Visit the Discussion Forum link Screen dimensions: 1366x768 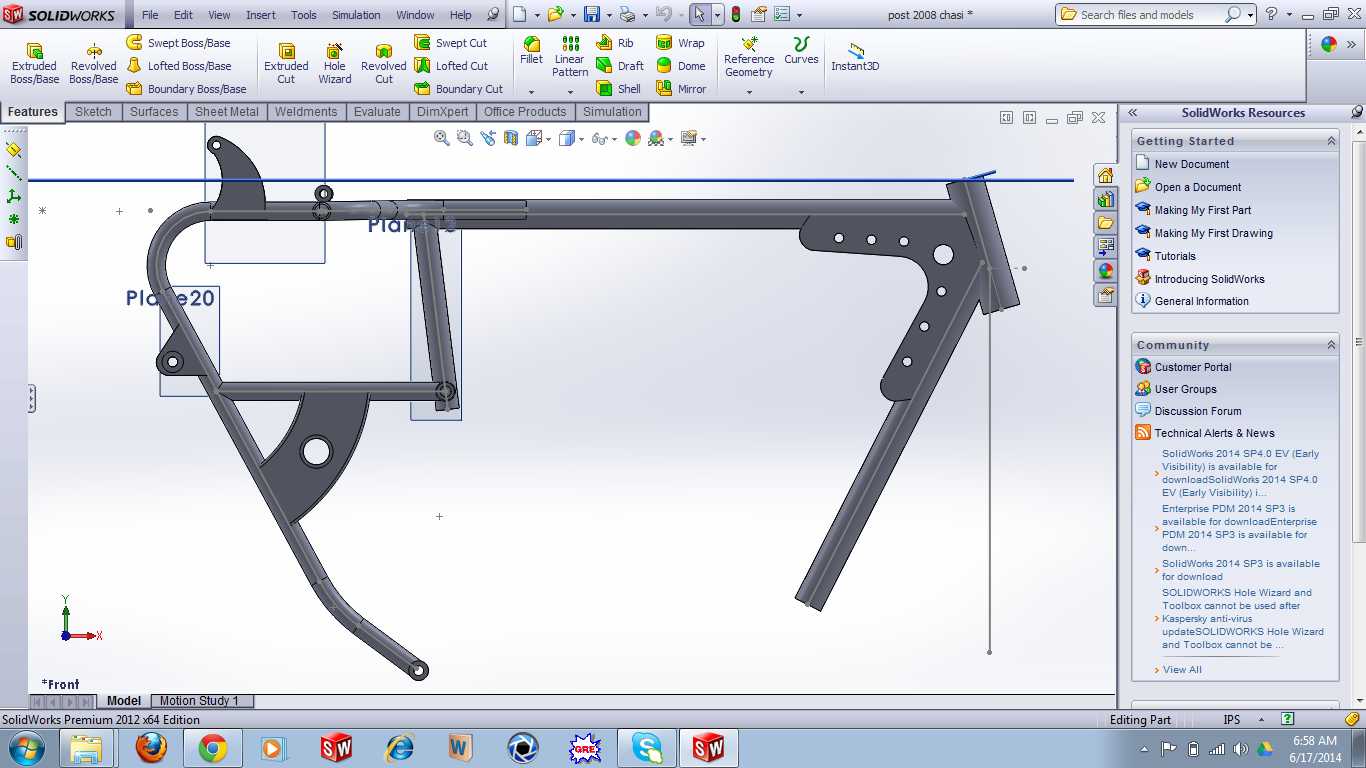click(1198, 411)
